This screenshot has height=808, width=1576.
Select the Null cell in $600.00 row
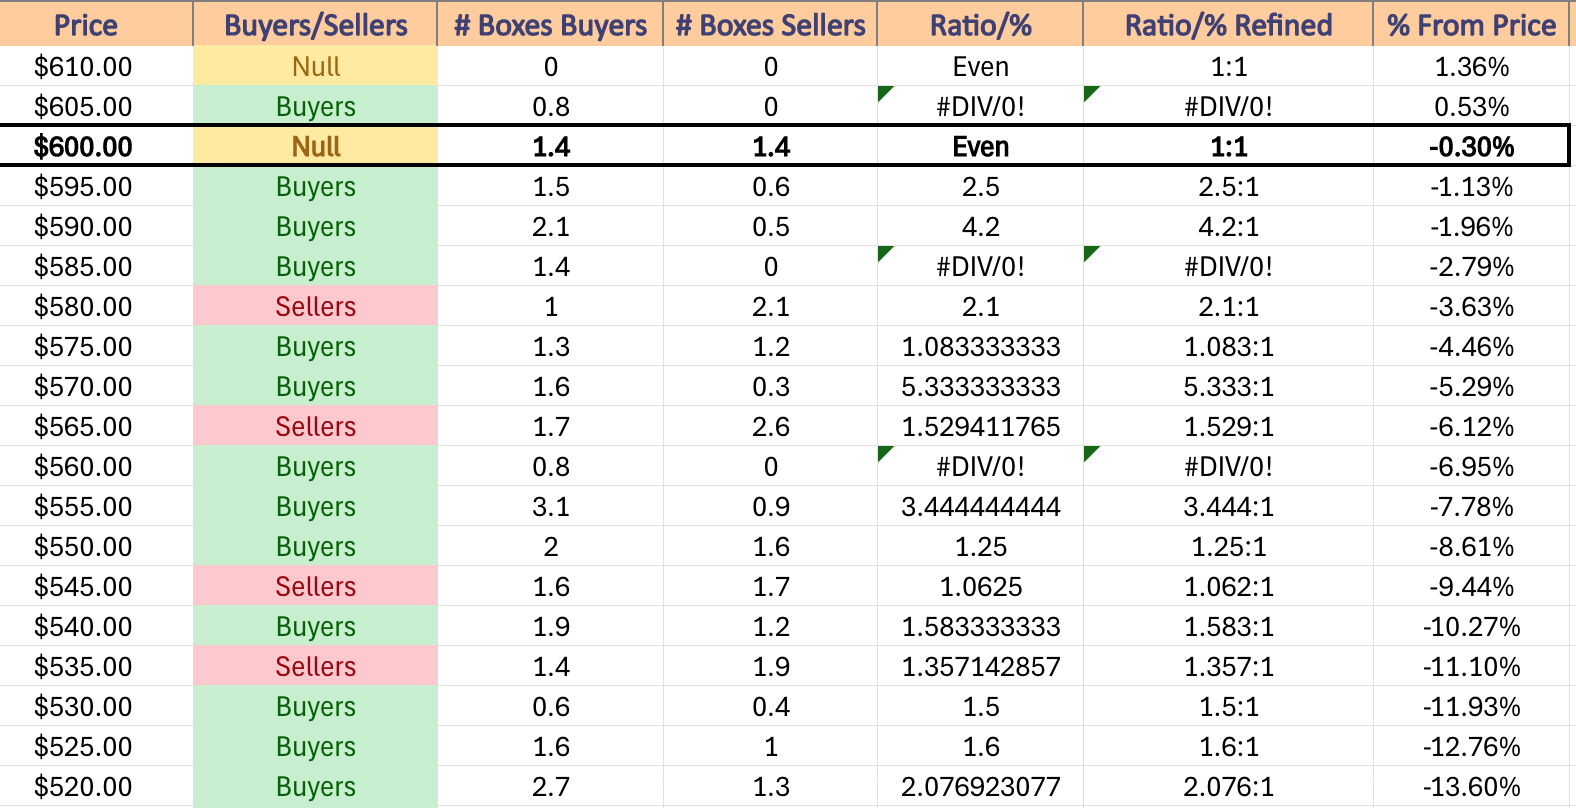pos(315,146)
